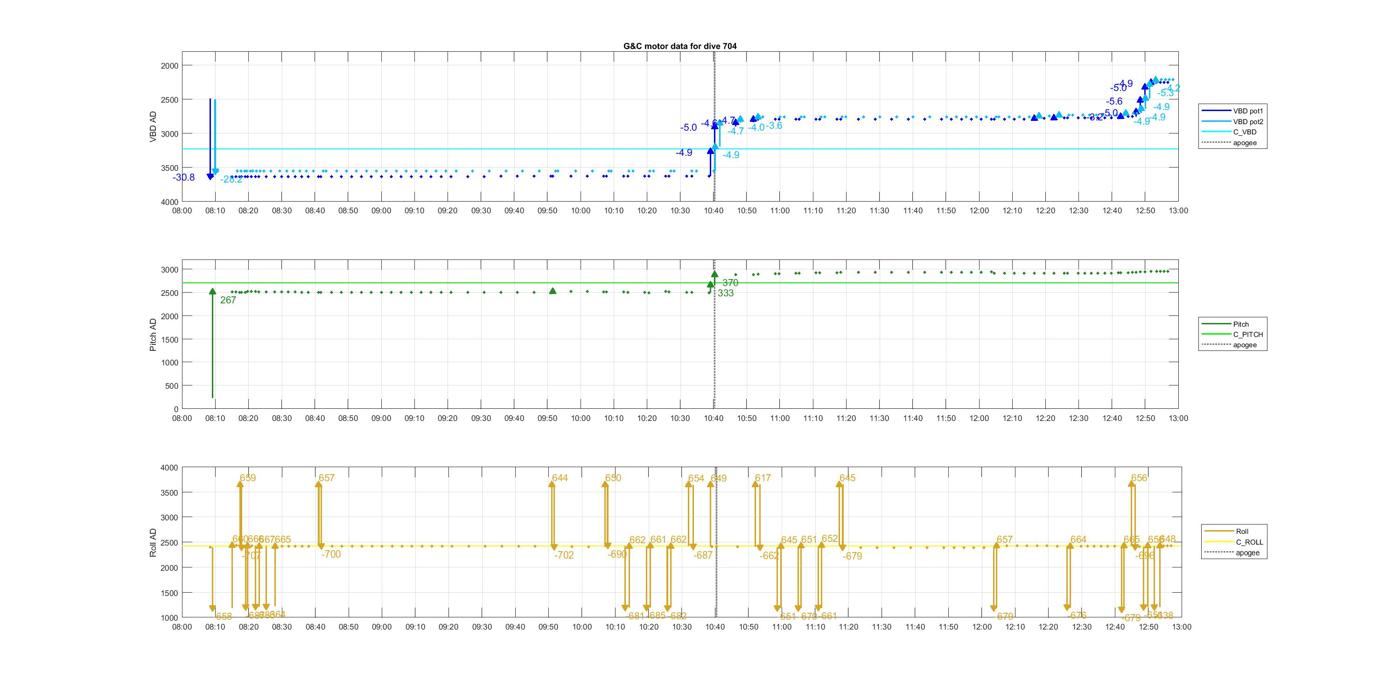This screenshot has width=1400, height=693.
Task: Click the 'VBD AD' y-axis label
Action: tap(154, 124)
